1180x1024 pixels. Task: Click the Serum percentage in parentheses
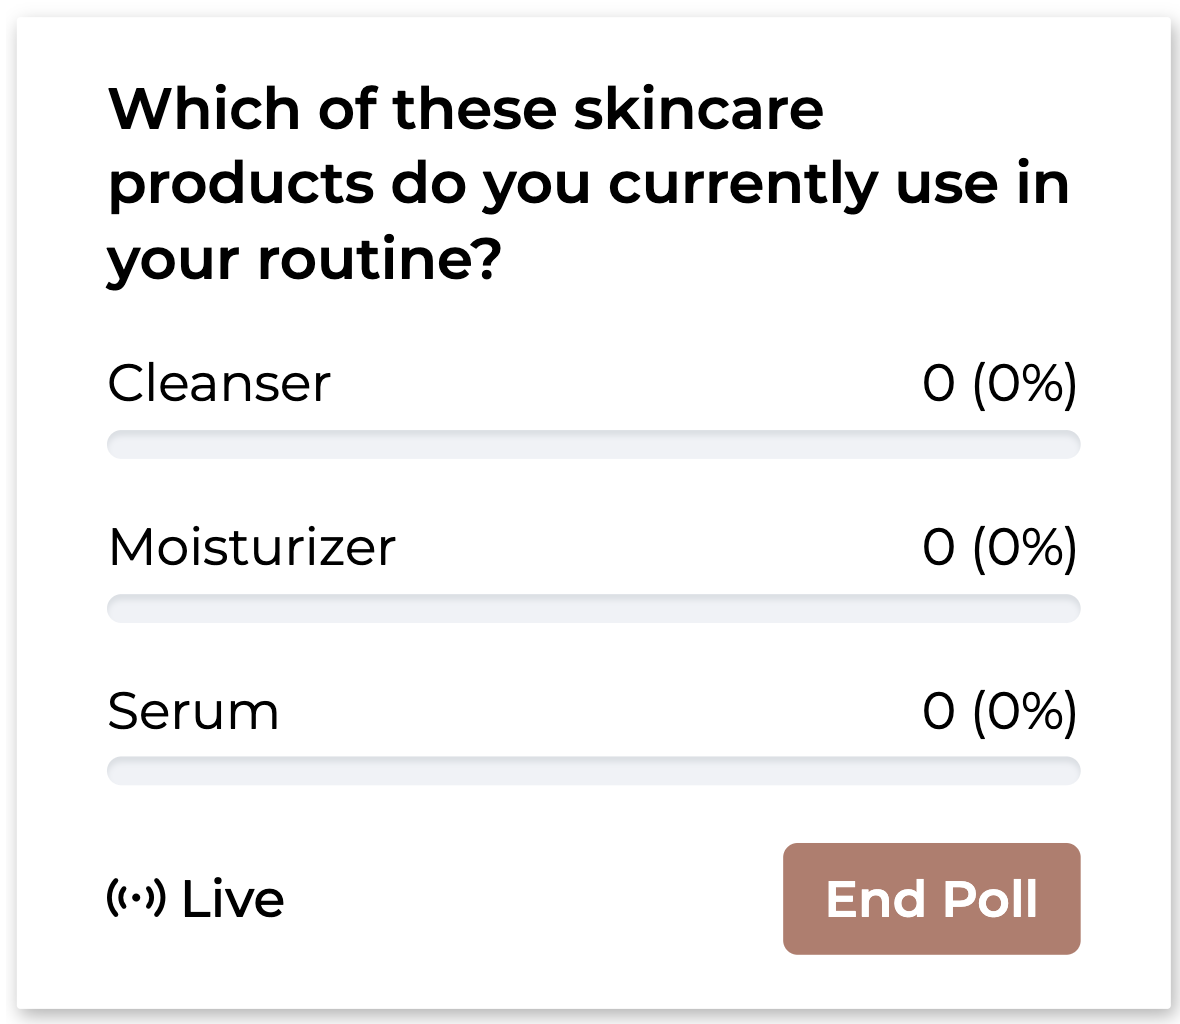[x=1024, y=711]
